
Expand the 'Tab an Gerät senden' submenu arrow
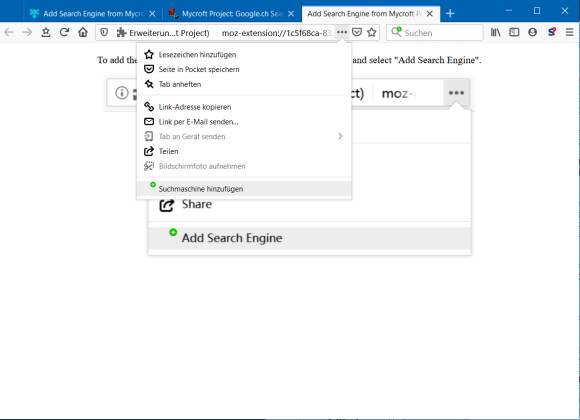pyautogui.click(x=340, y=136)
